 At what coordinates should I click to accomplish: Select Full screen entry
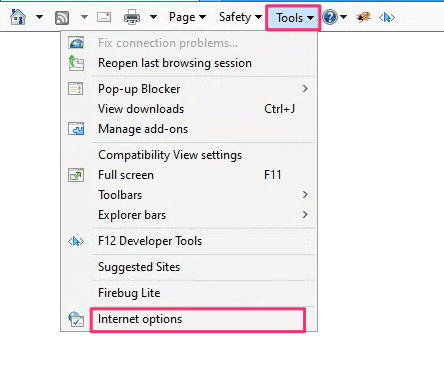pos(189,175)
